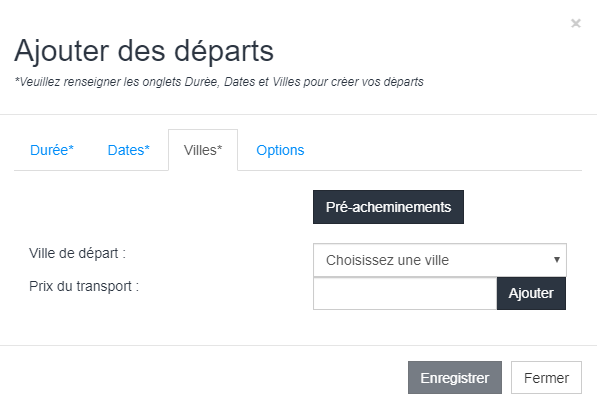This screenshot has width=597, height=409.
Task: Click the city dropdown arrow
Action: tap(557, 260)
